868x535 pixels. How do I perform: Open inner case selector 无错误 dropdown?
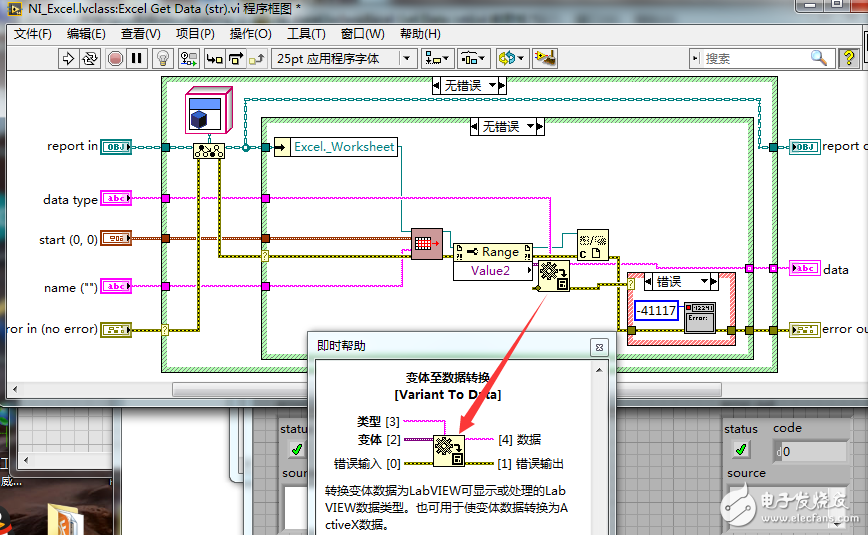pyautogui.click(x=530, y=127)
